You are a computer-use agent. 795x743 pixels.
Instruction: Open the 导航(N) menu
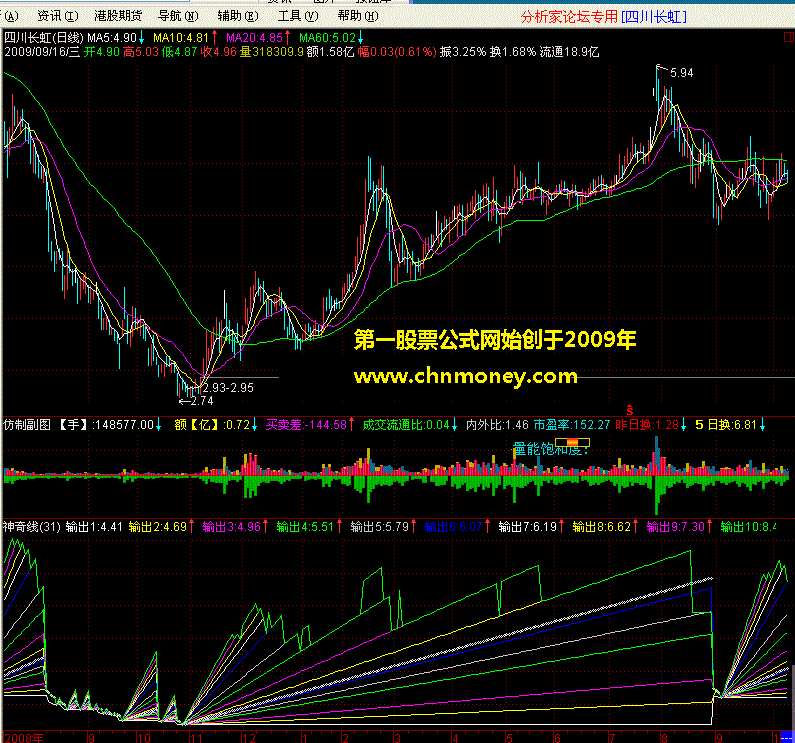click(x=178, y=16)
